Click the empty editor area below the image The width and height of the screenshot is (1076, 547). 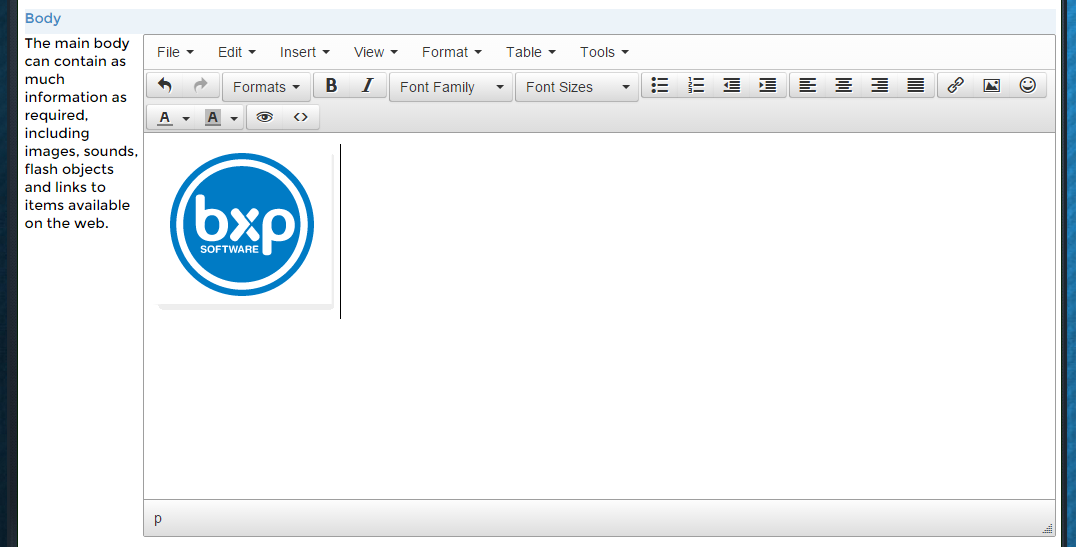tap(598, 408)
